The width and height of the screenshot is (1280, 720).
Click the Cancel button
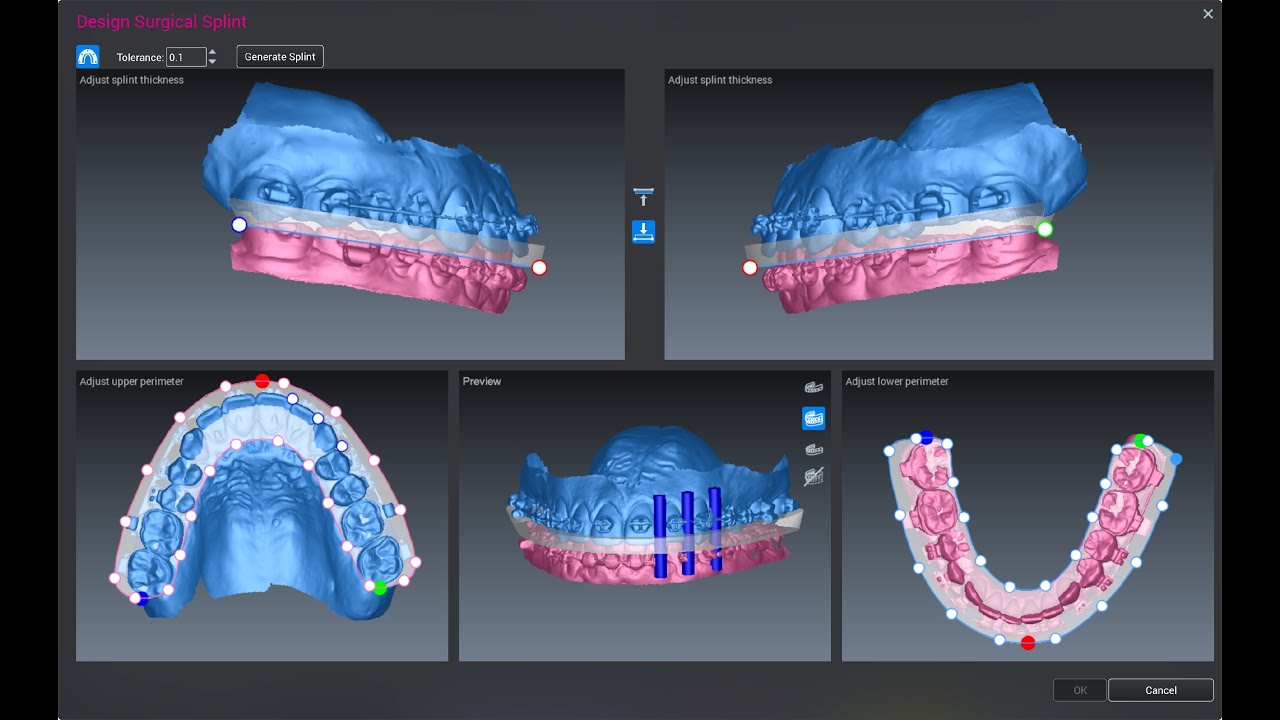pyautogui.click(x=1161, y=690)
